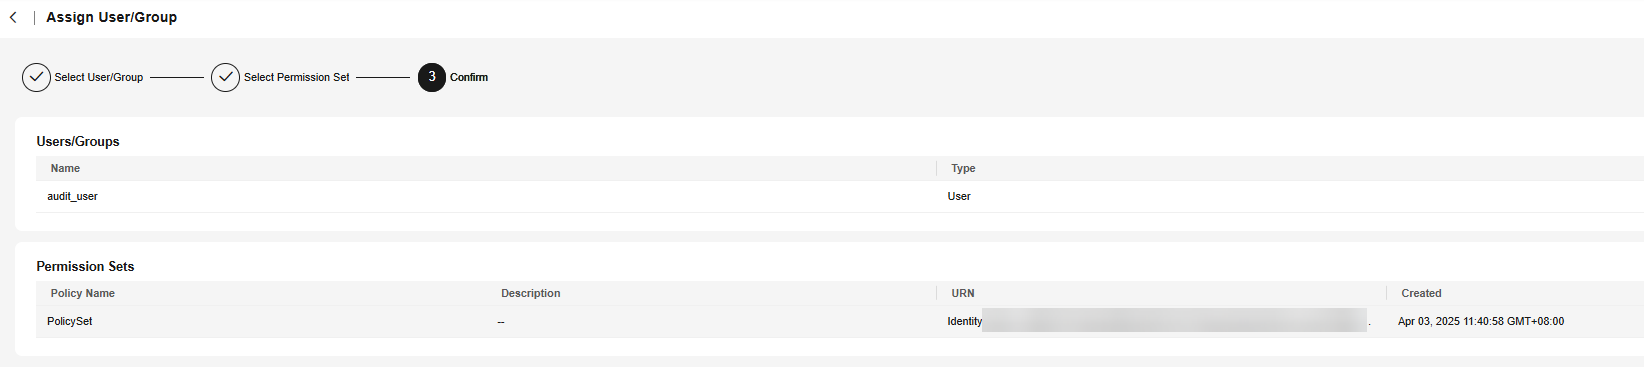Screen dimensions: 1644x367
Task: Click the User type cell
Action: tap(959, 196)
